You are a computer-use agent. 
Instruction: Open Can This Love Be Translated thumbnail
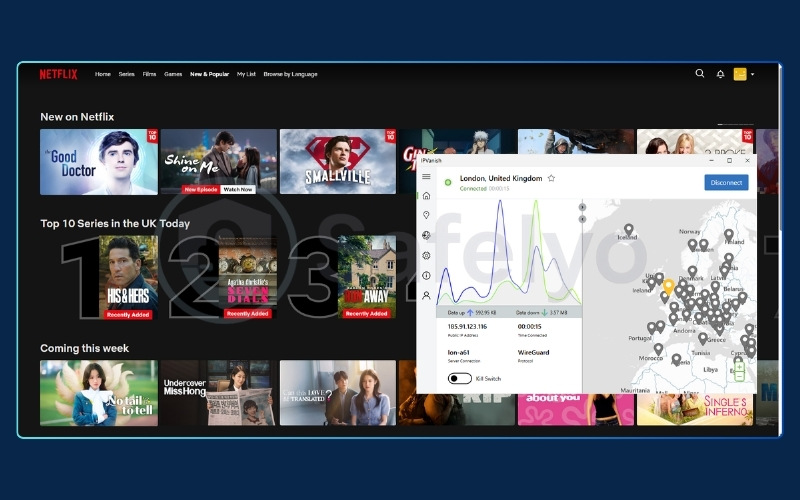tap(338, 393)
